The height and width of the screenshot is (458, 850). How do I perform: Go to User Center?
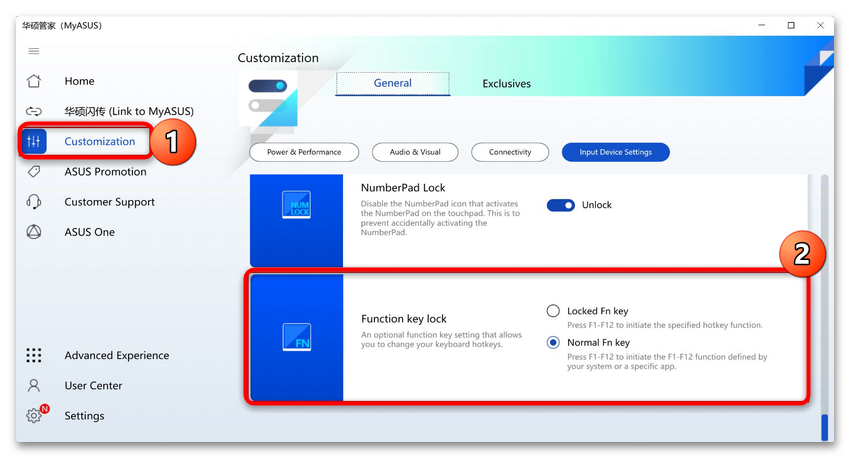click(x=93, y=385)
